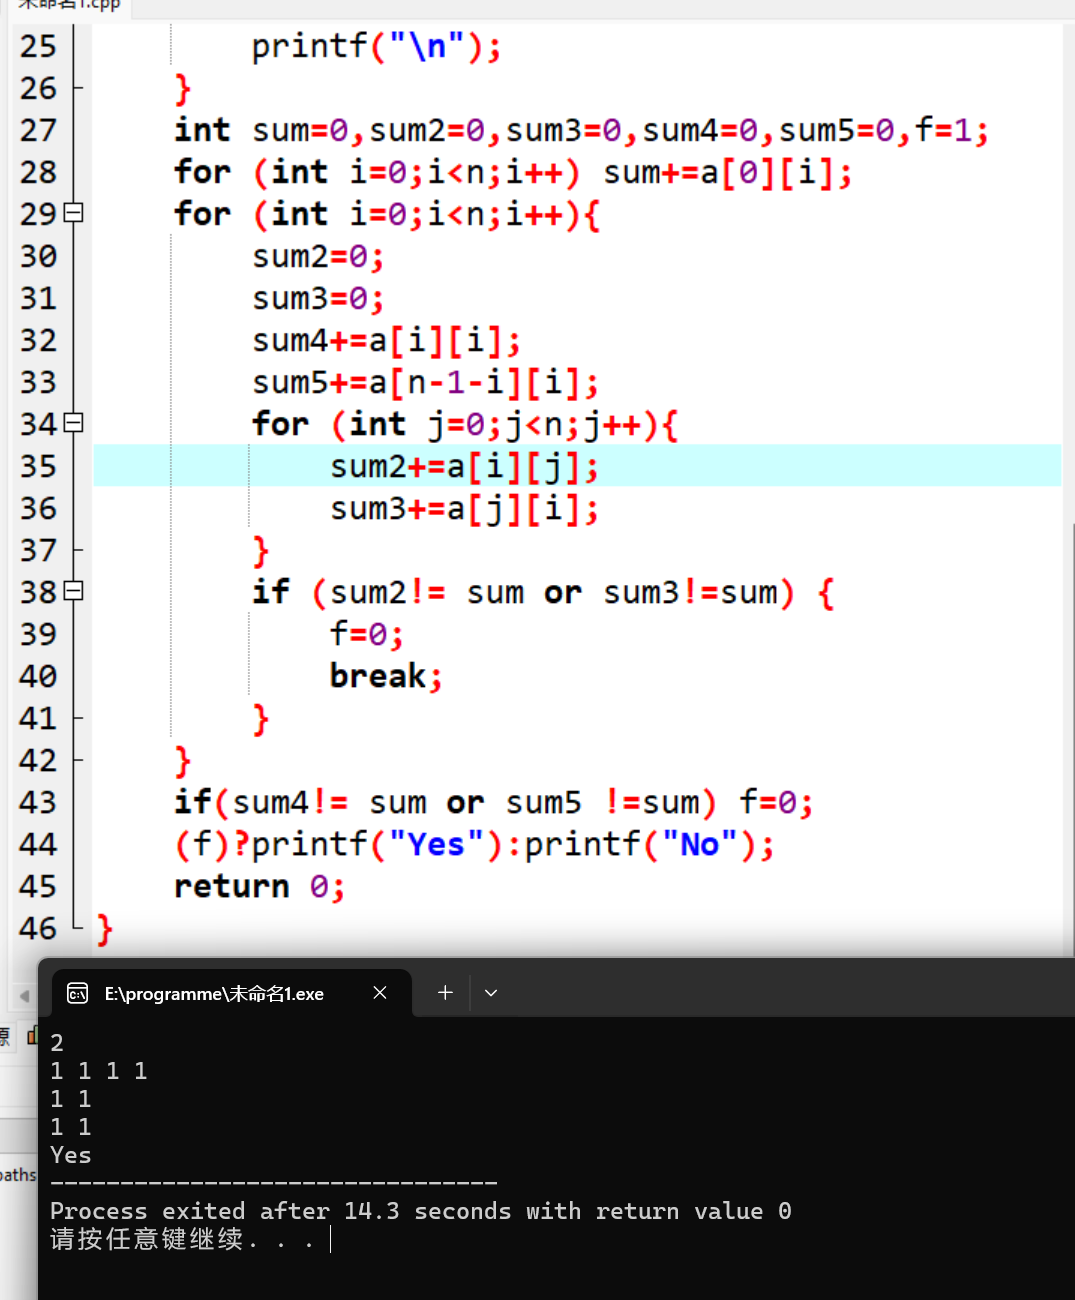The image size is (1075, 1300).
Task: Click the closing brace on line 46
Action: tap(105, 930)
